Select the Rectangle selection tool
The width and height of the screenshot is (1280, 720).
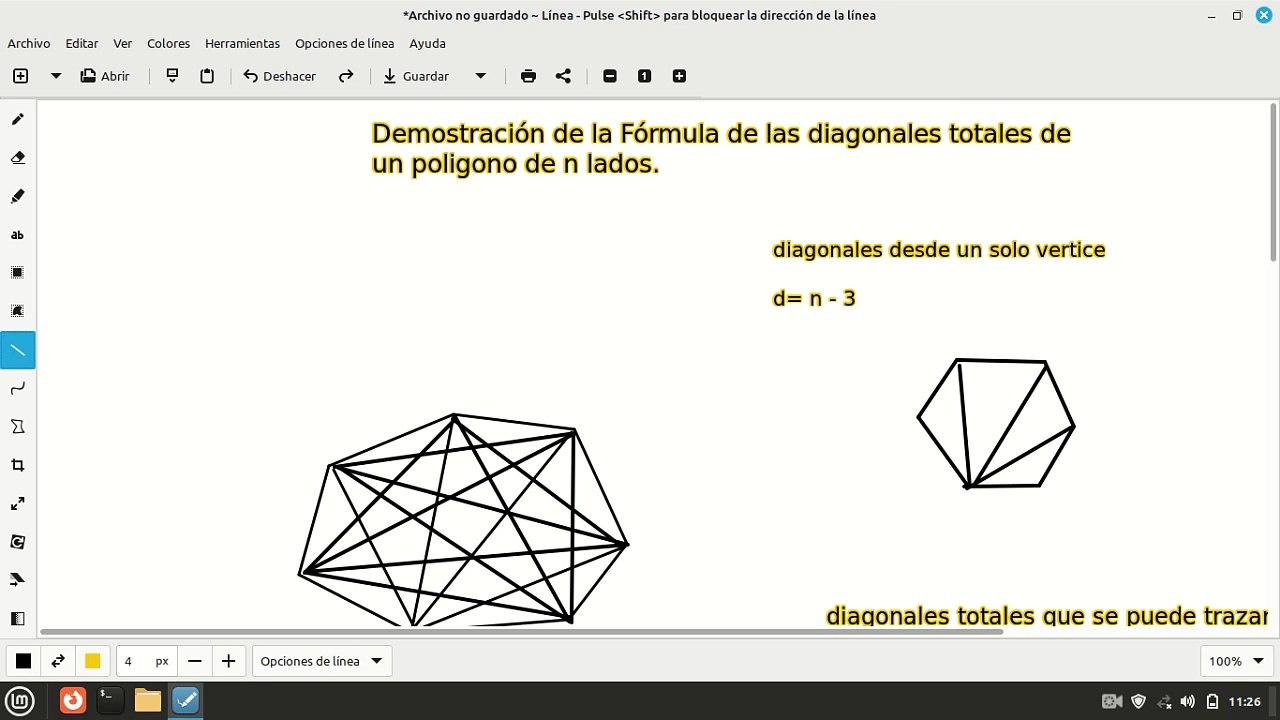click(x=17, y=273)
